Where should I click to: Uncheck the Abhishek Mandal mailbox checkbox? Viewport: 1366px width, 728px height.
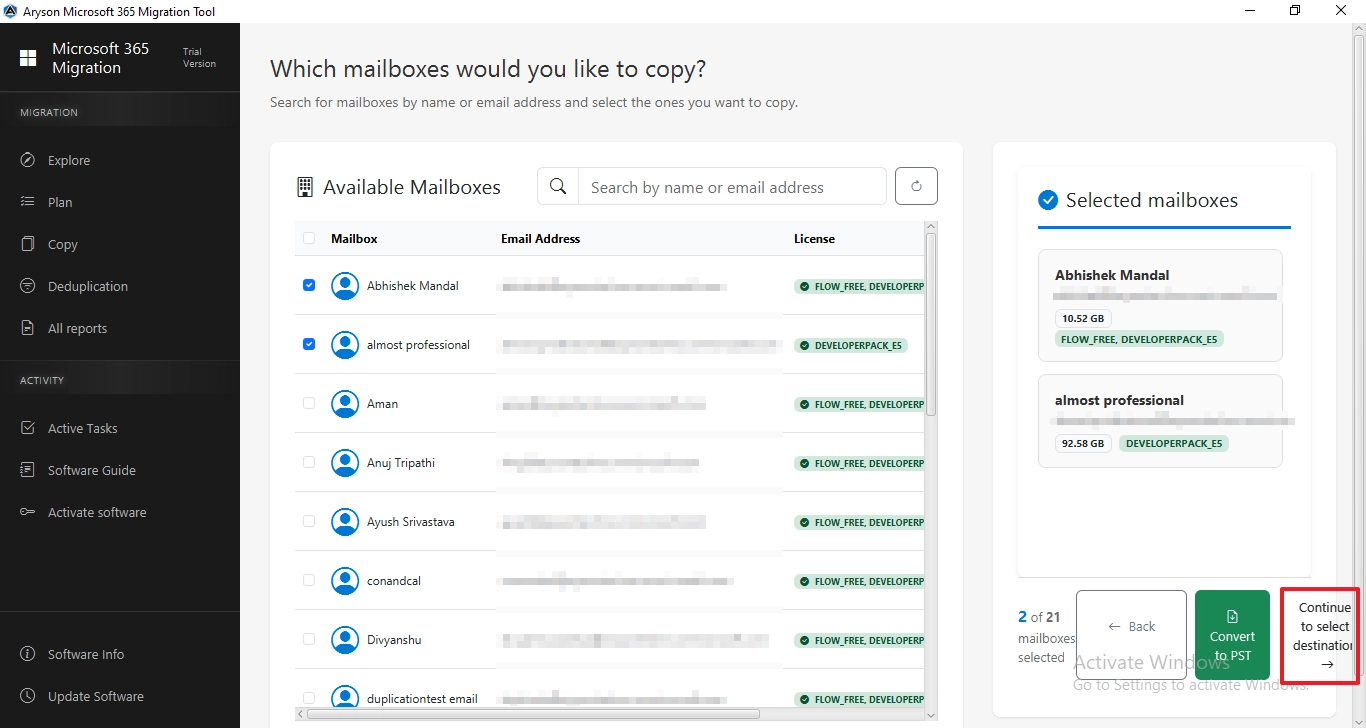[309, 285]
